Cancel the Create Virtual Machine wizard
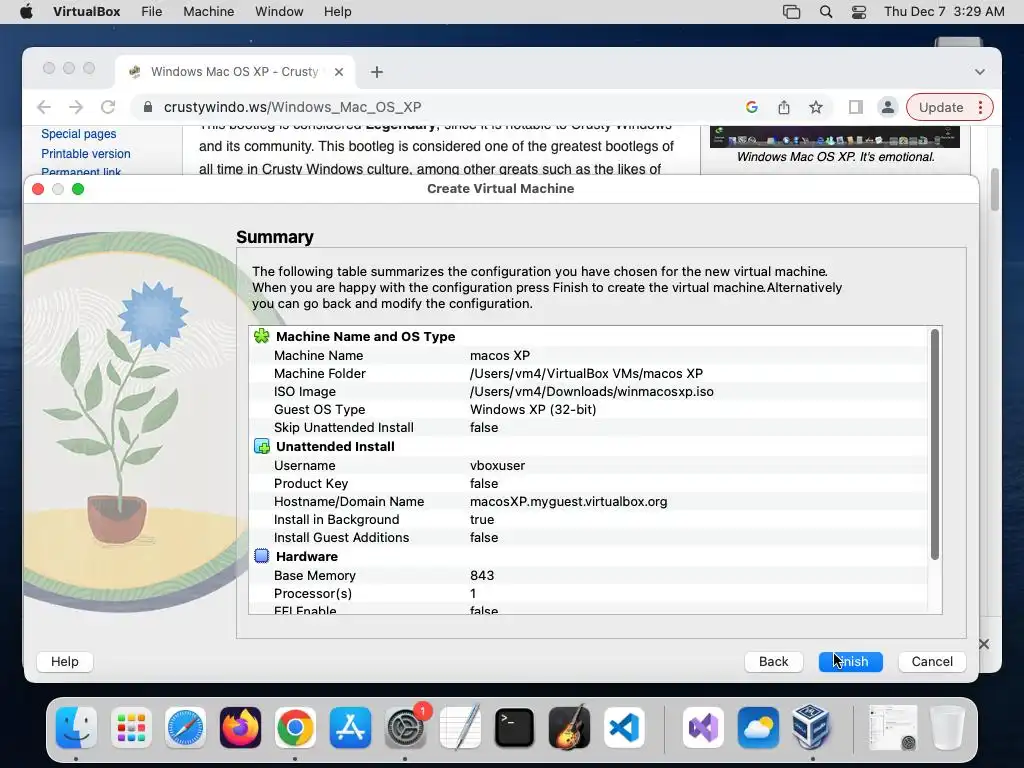 pos(932,662)
